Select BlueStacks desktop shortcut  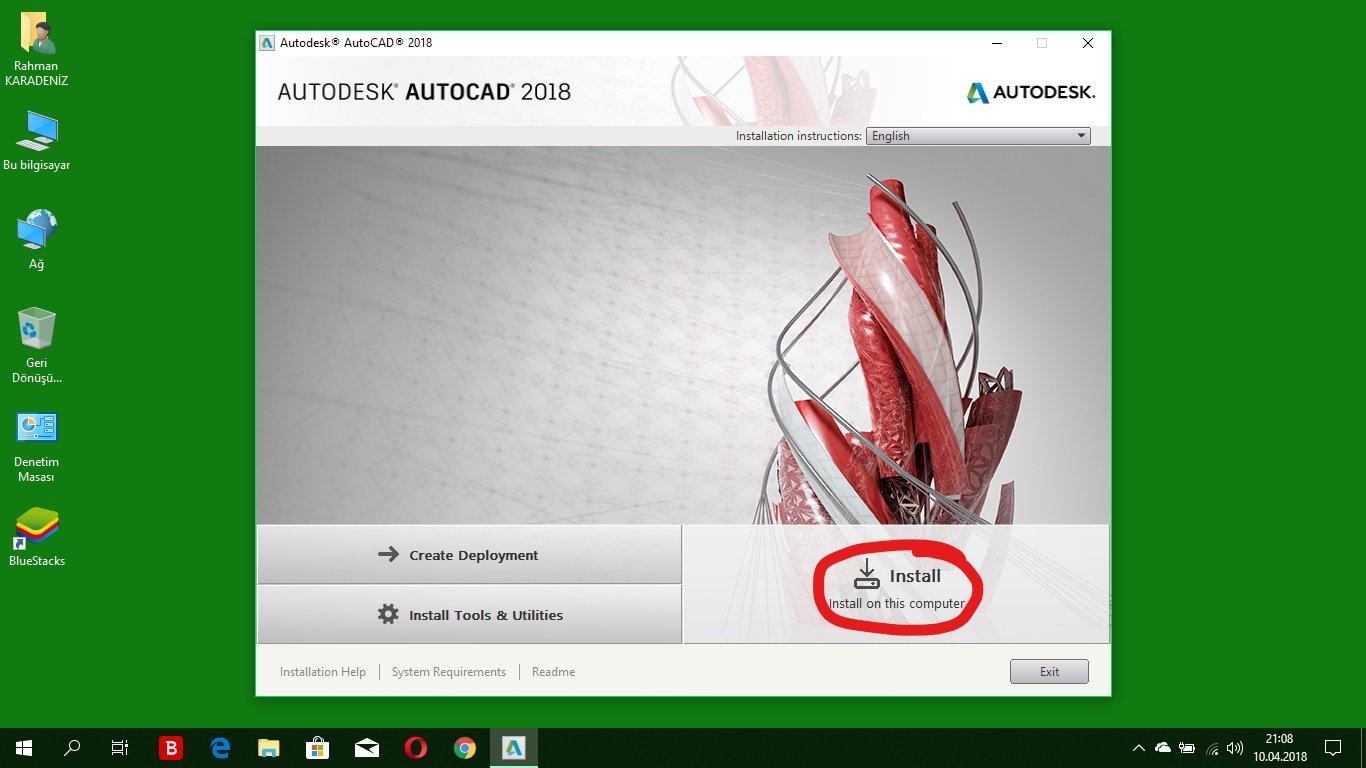[x=37, y=537]
